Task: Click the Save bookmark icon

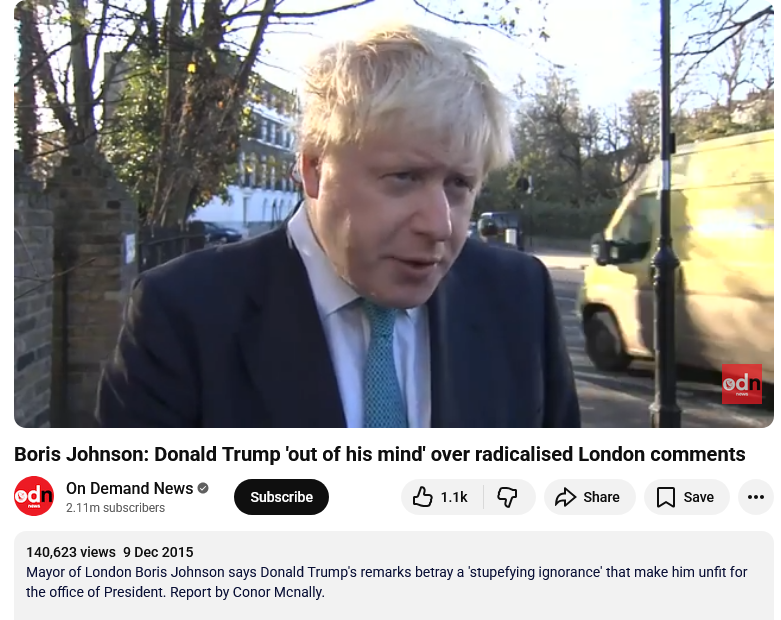Action: point(665,497)
